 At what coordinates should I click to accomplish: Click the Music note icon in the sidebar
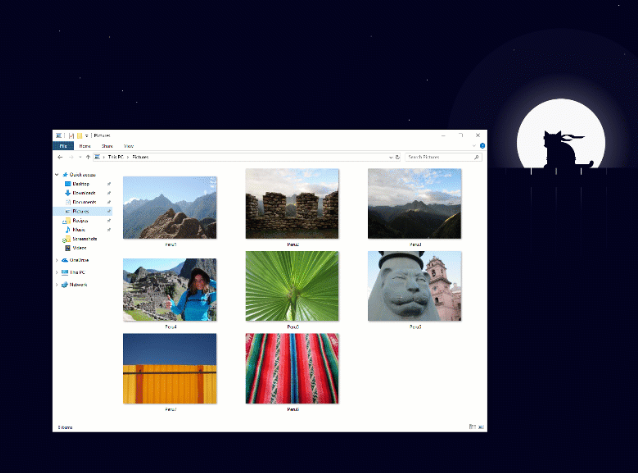click(68, 230)
